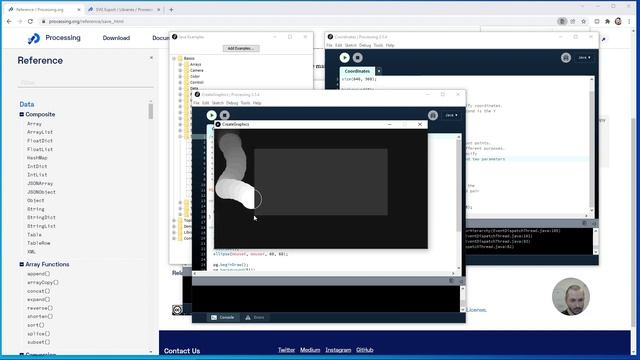This screenshot has height=360, width=640.
Task: Collapse the Array Functions section in sidebar
Action: (22, 264)
